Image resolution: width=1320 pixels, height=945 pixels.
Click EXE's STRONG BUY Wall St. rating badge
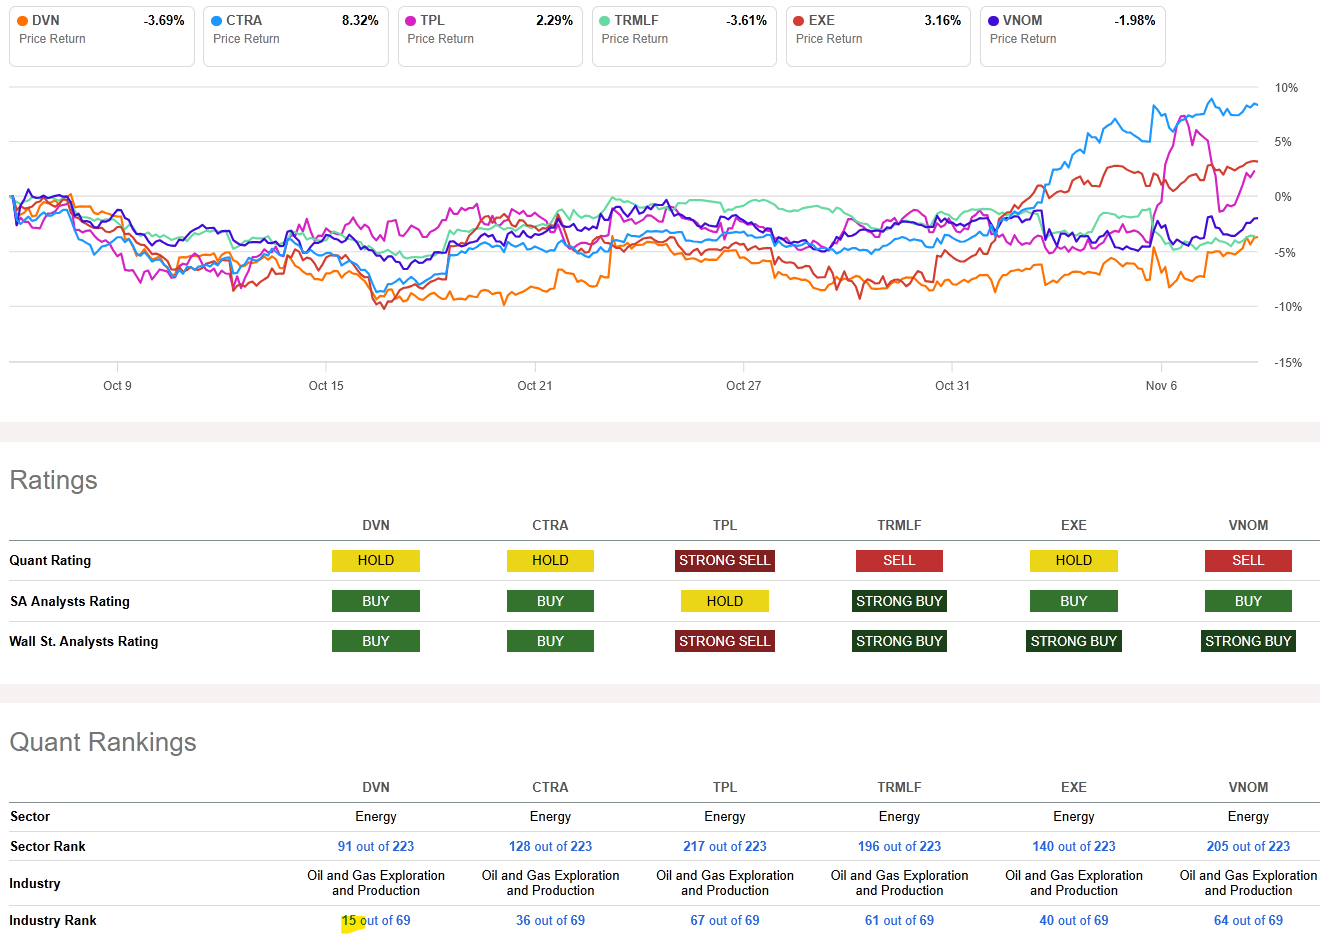pyautogui.click(x=1073, y=640)
